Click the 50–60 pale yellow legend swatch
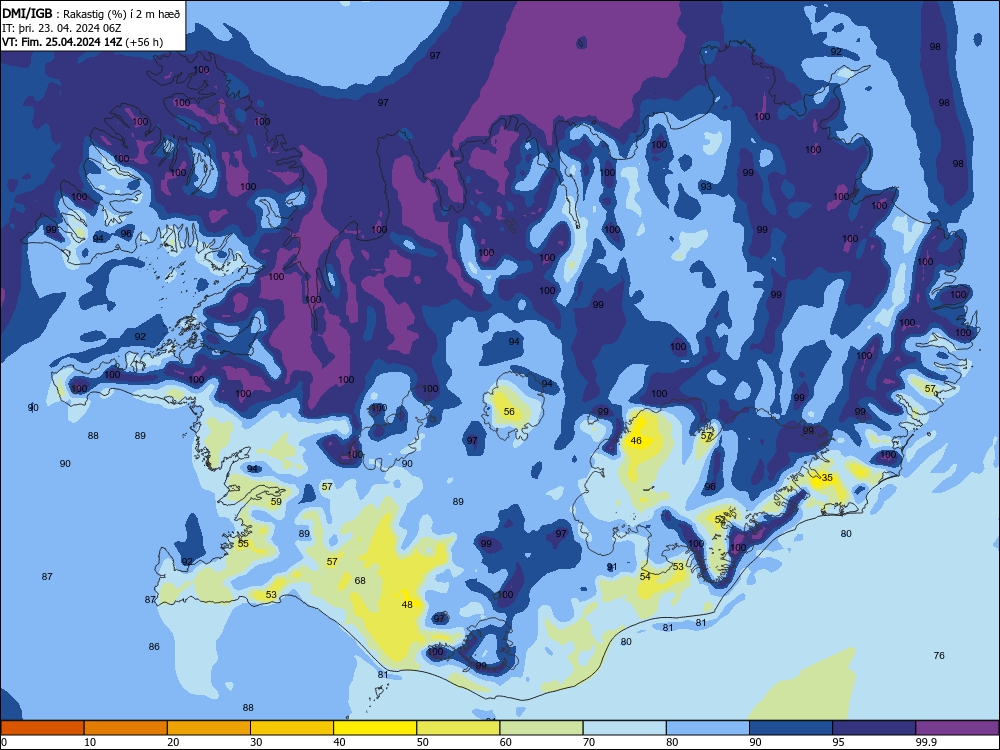Viewport: 1000px width, 750px height. click(458, 728)
